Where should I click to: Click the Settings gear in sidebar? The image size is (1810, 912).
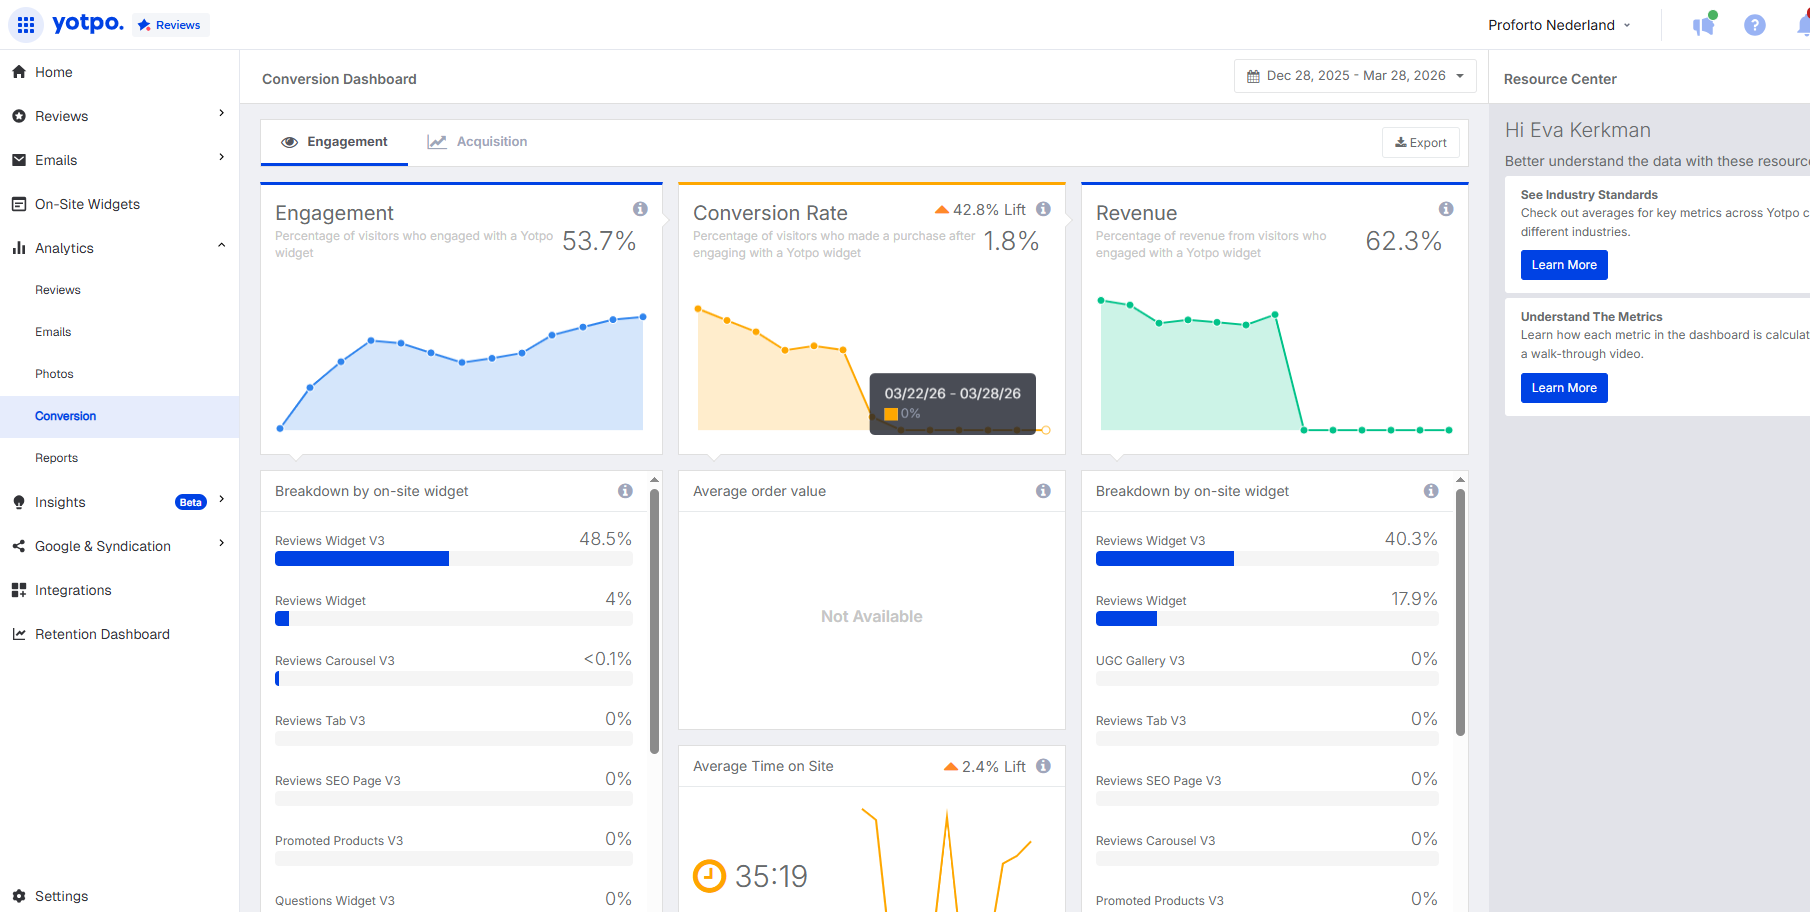tap(19, 896)
